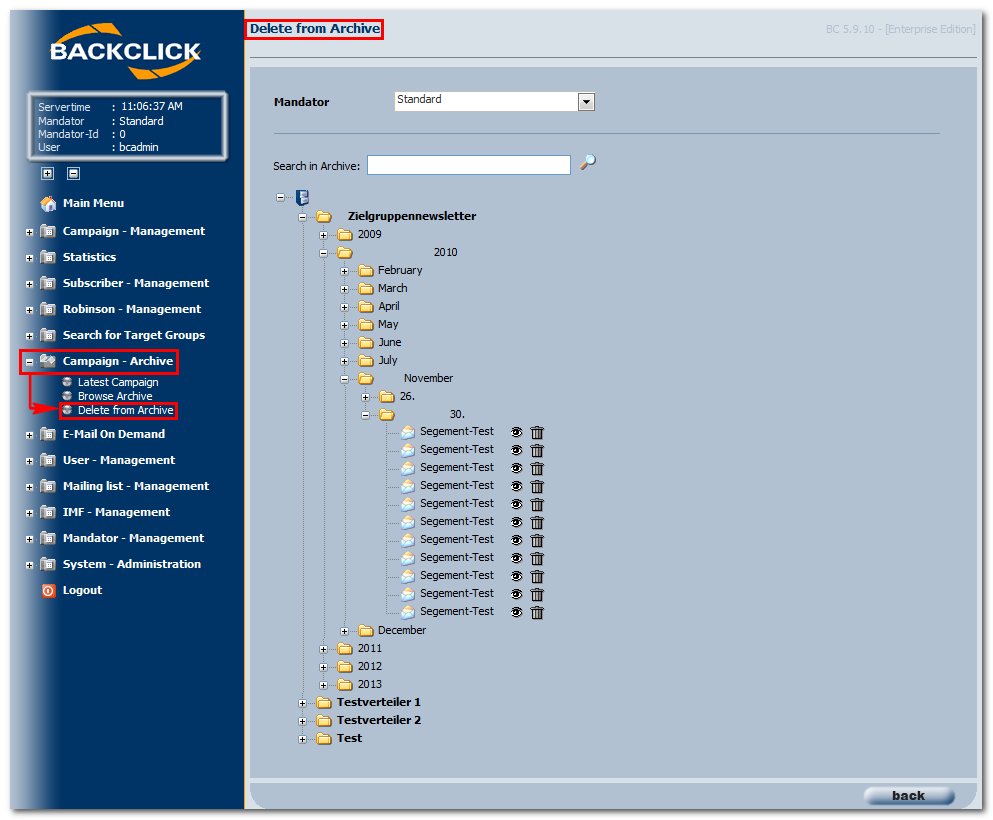
Task: Expand the December folder node
Action: click(345, 631)
